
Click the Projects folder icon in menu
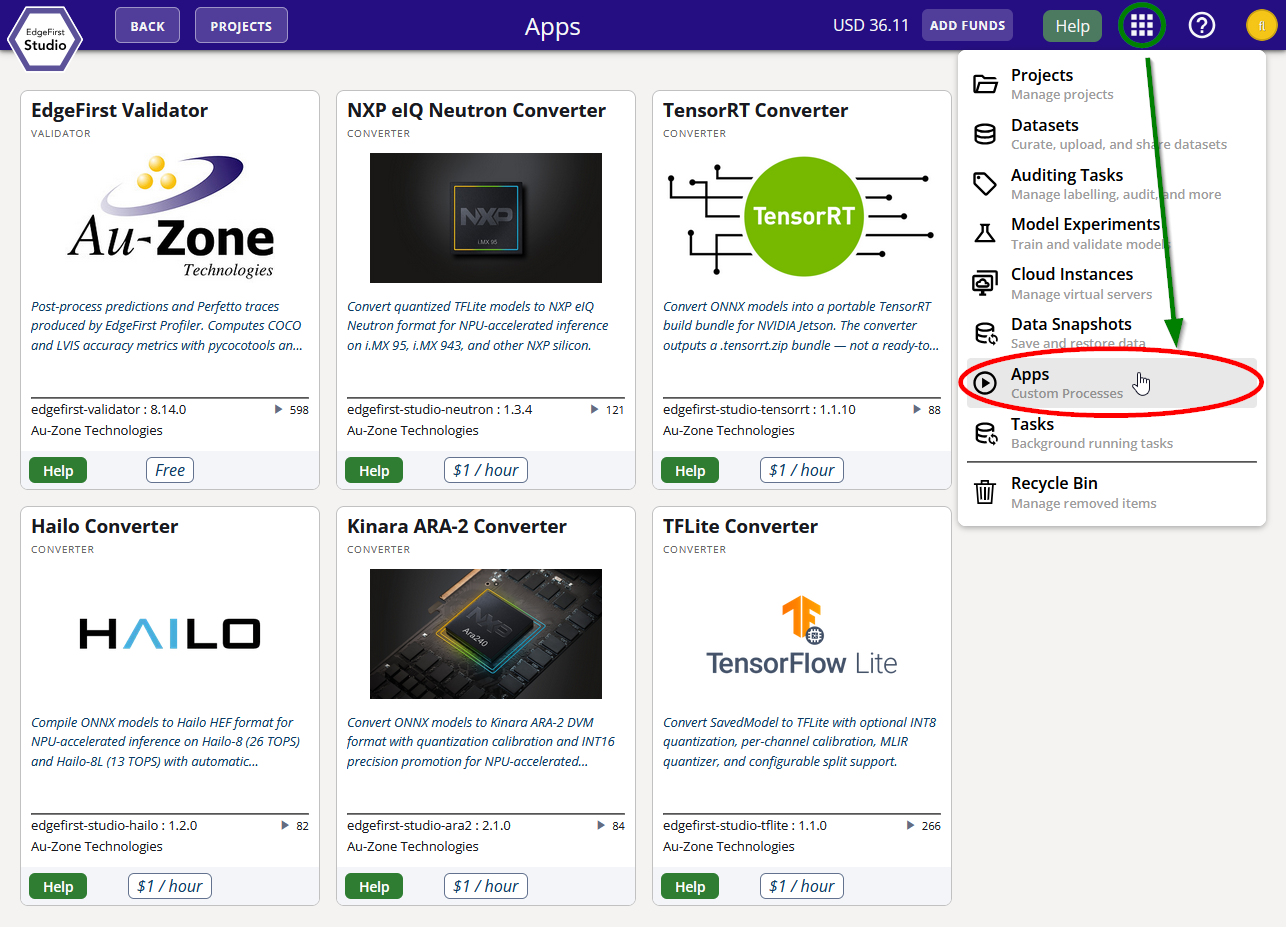985,84
